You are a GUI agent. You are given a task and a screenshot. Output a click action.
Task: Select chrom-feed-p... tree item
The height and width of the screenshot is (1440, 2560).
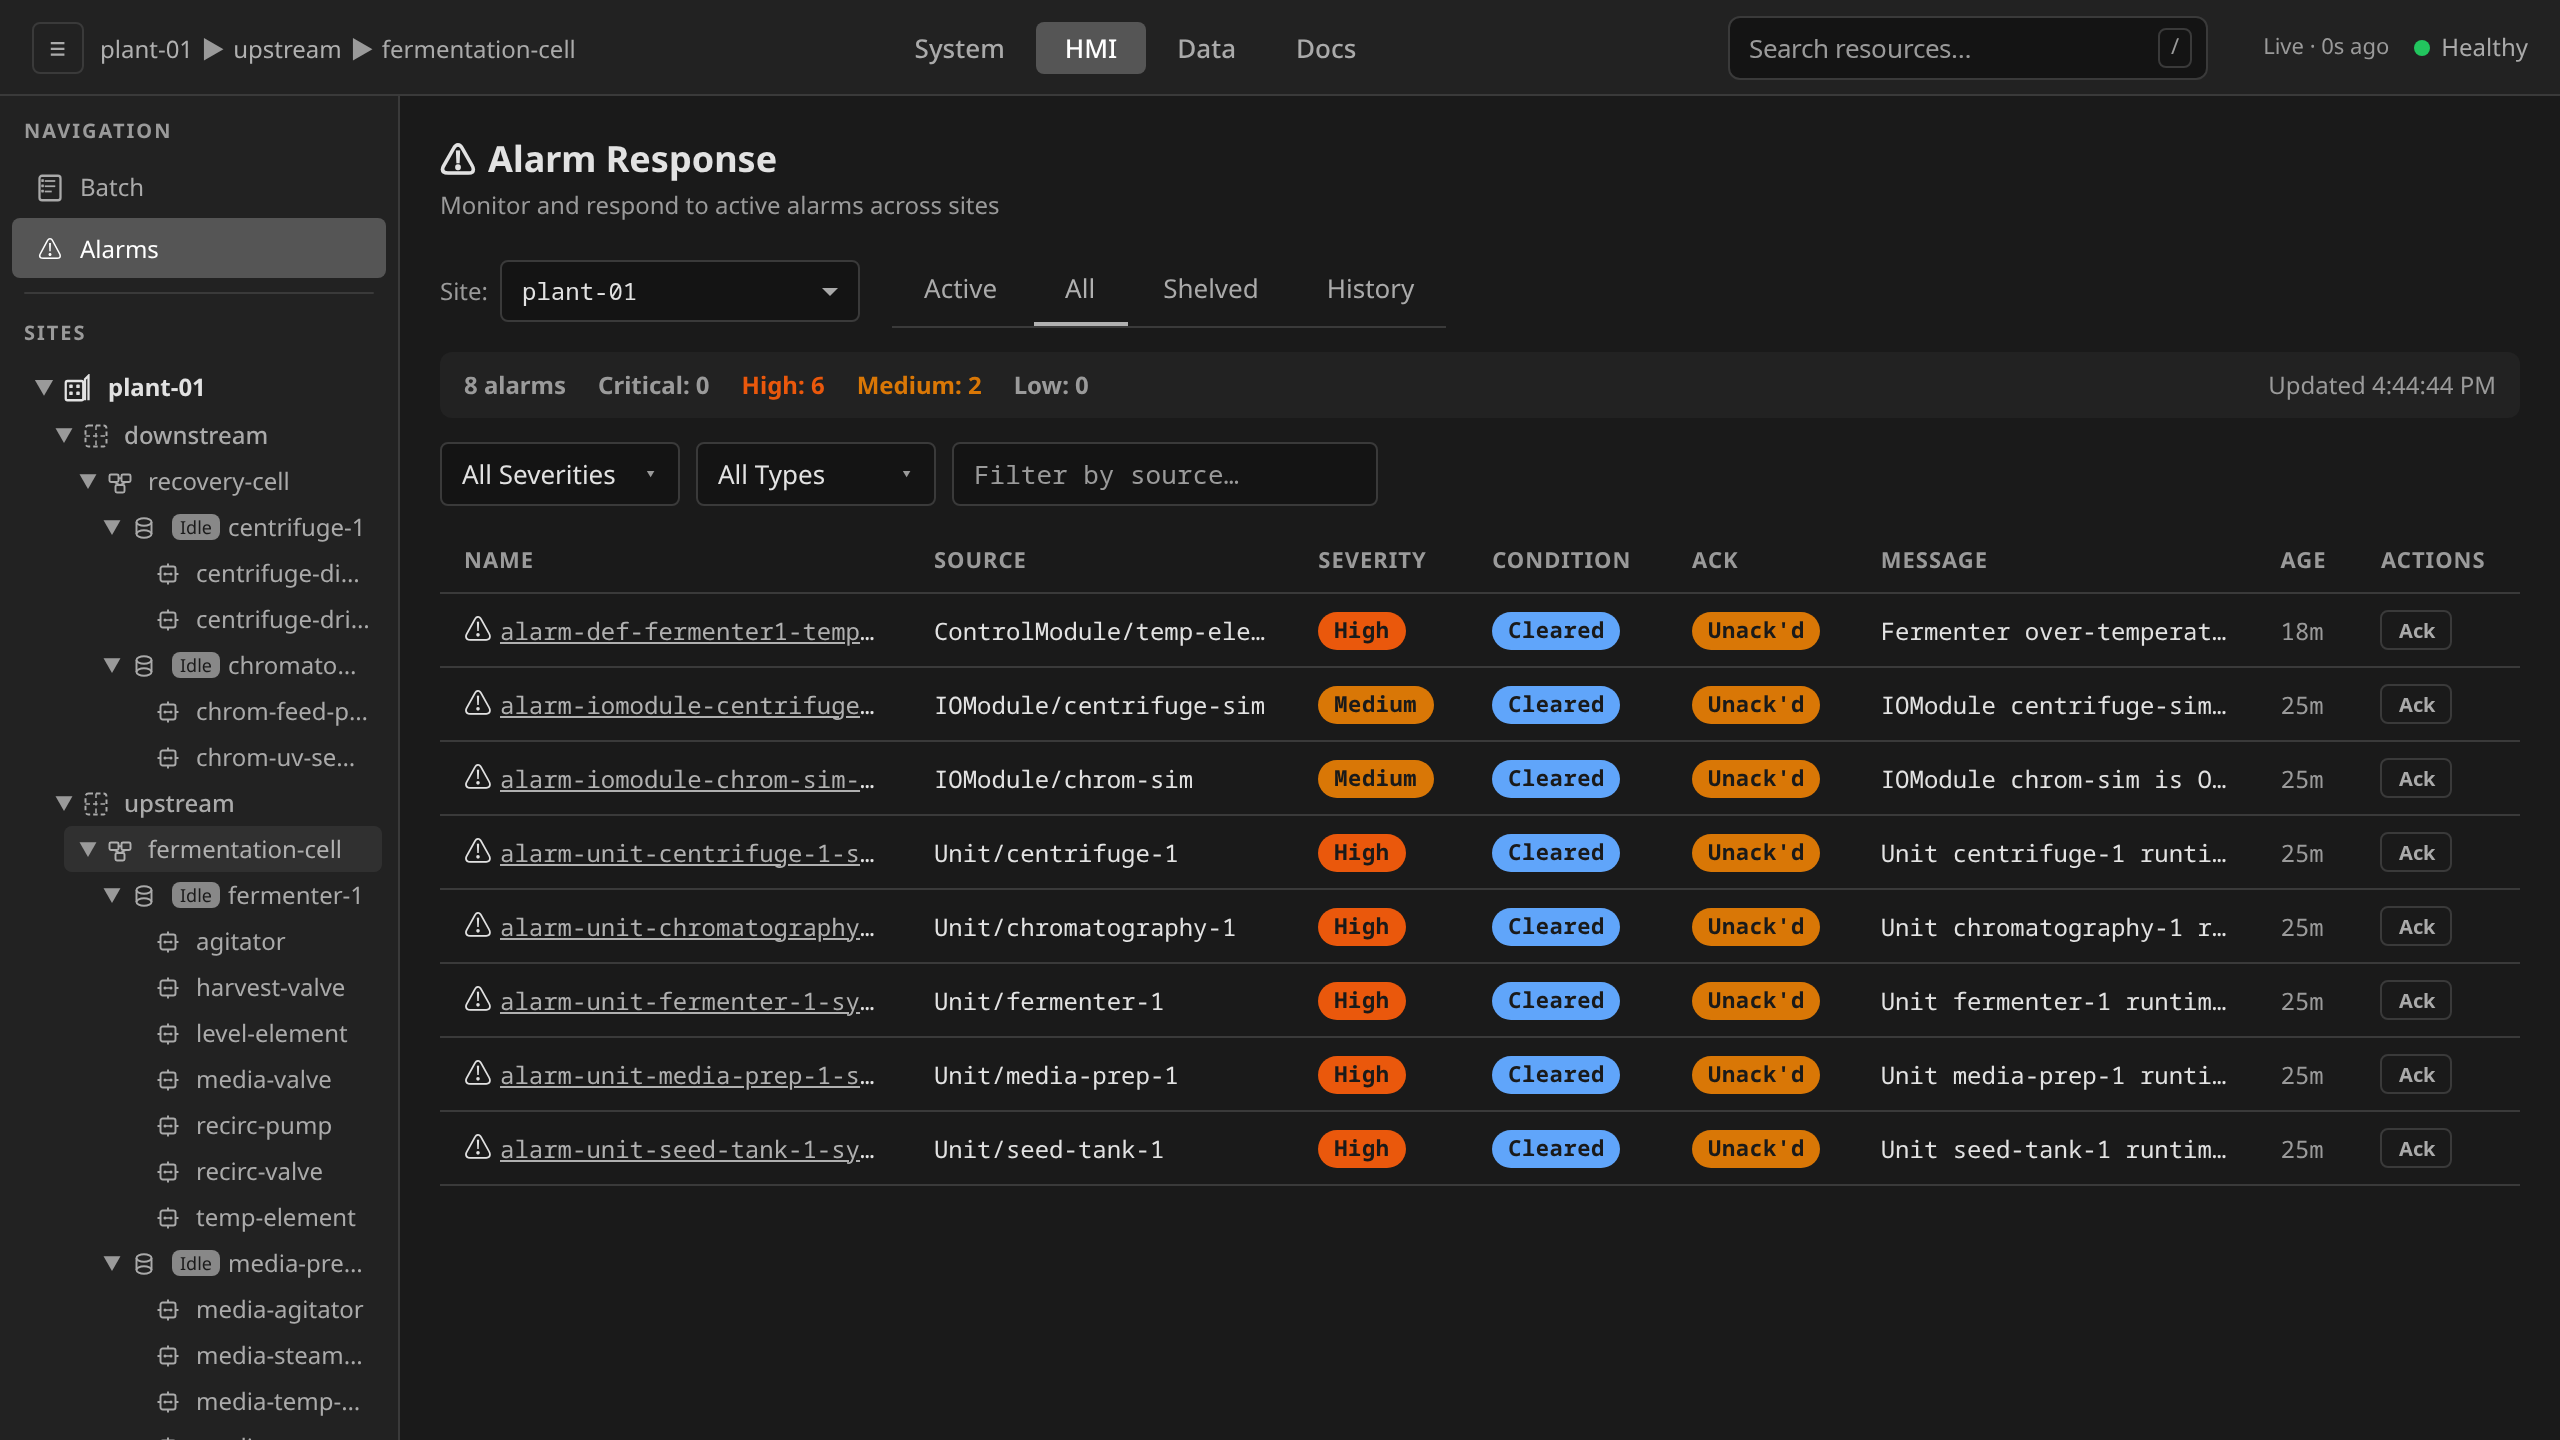[281, 711]
